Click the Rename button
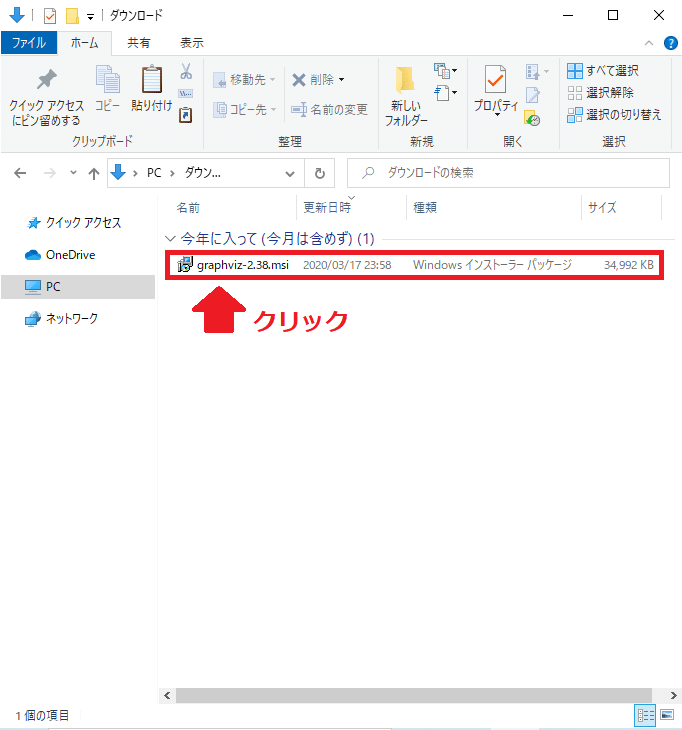 click(329, 110)
